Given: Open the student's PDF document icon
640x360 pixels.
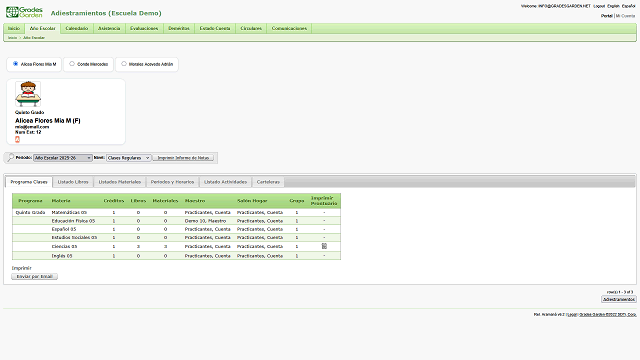Looking at the screenshot, I should click(x=17, y=140).
